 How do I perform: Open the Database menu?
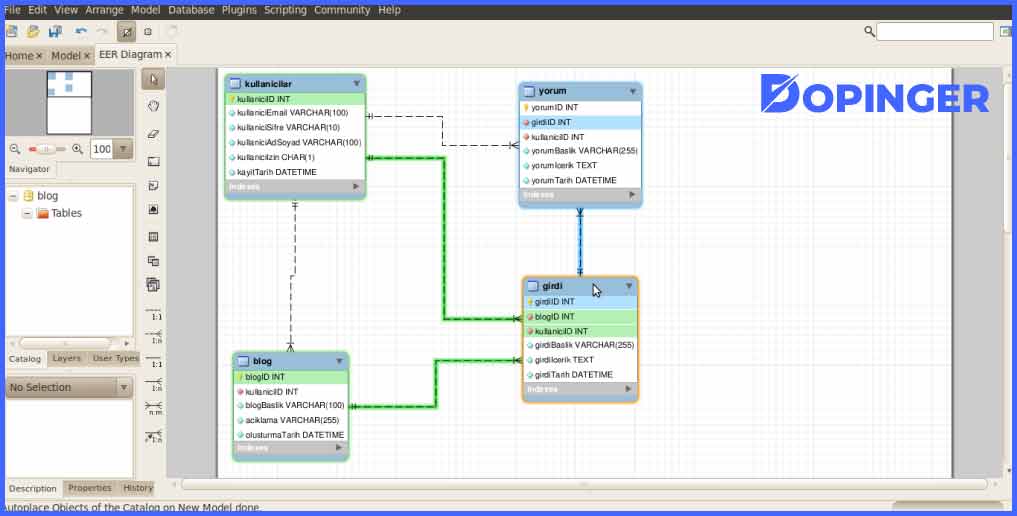click(191, 10)
